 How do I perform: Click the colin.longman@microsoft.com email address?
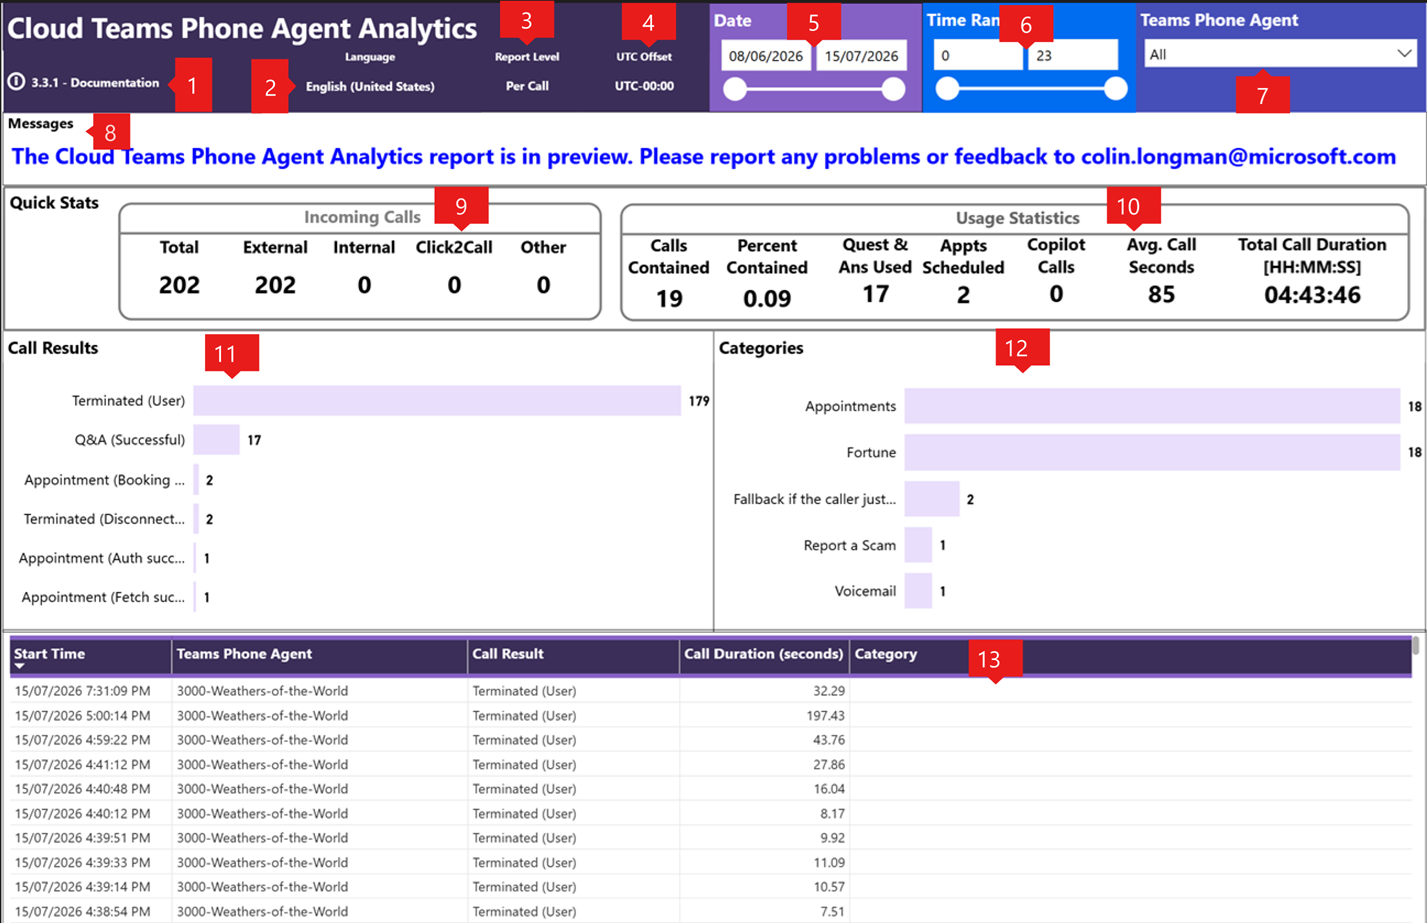pos(1238,157)
